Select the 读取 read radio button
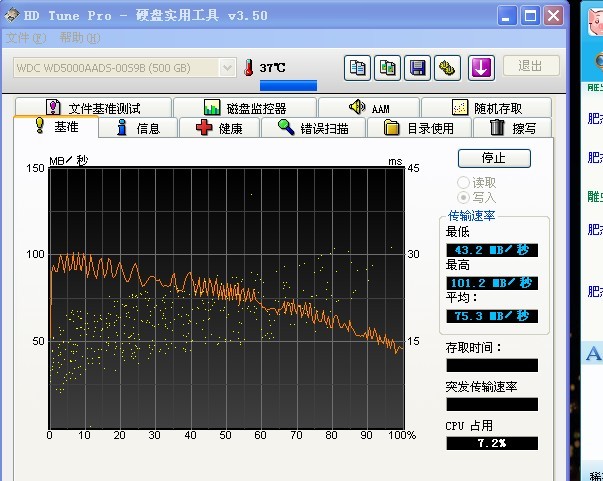Viewport: 603px width, 481px height. [463, 182]
